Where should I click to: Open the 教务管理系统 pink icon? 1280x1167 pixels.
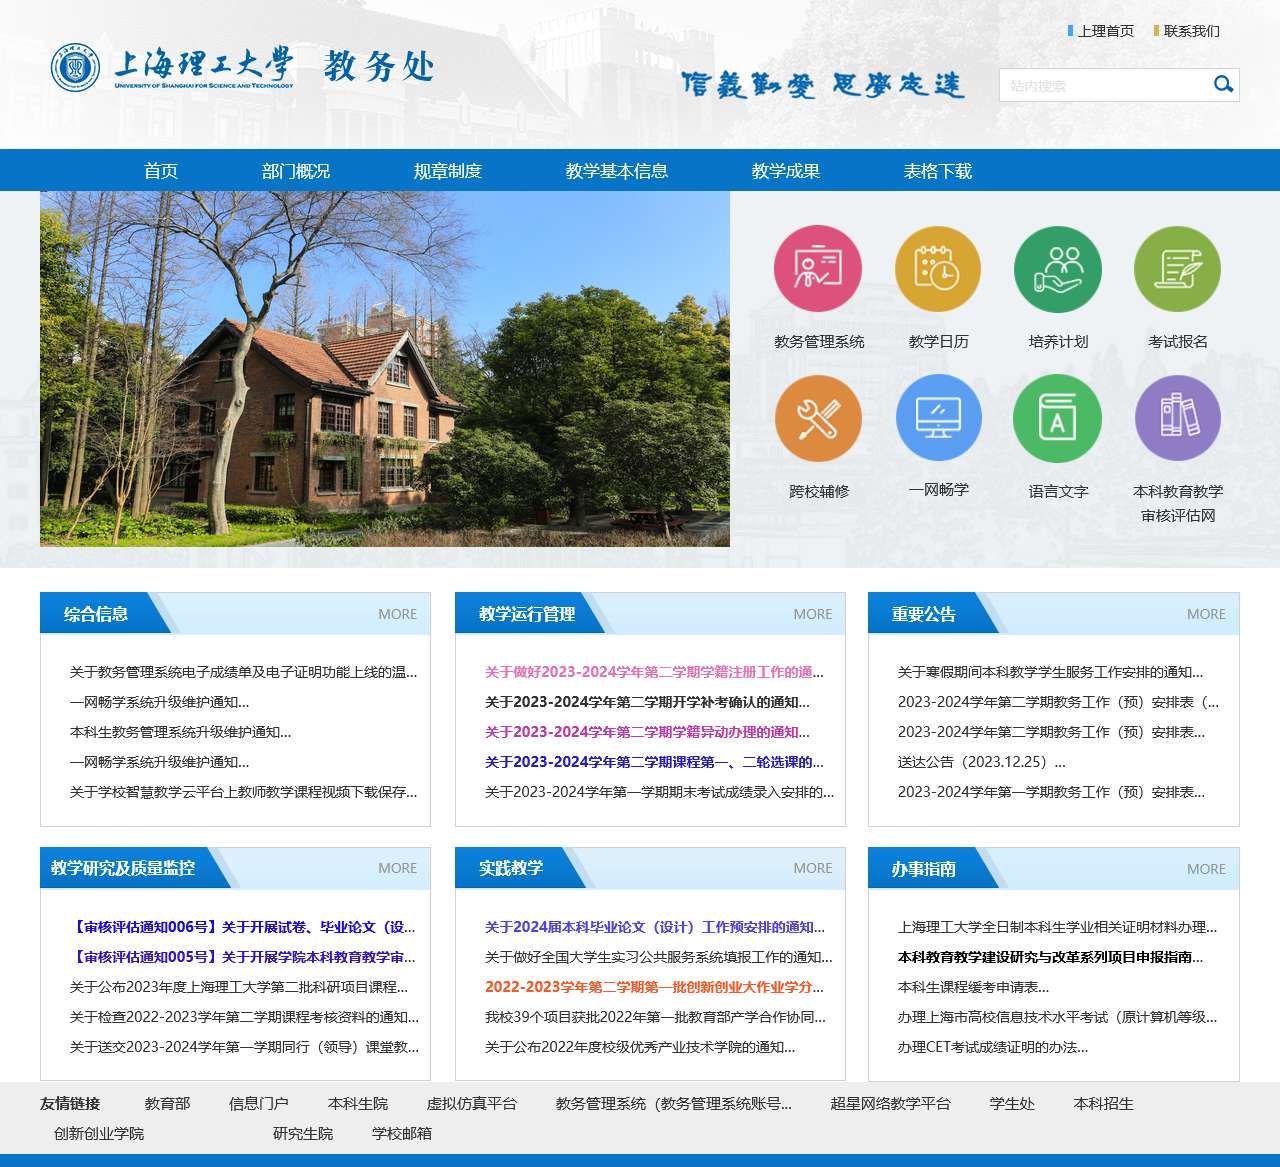coord(818,269)
